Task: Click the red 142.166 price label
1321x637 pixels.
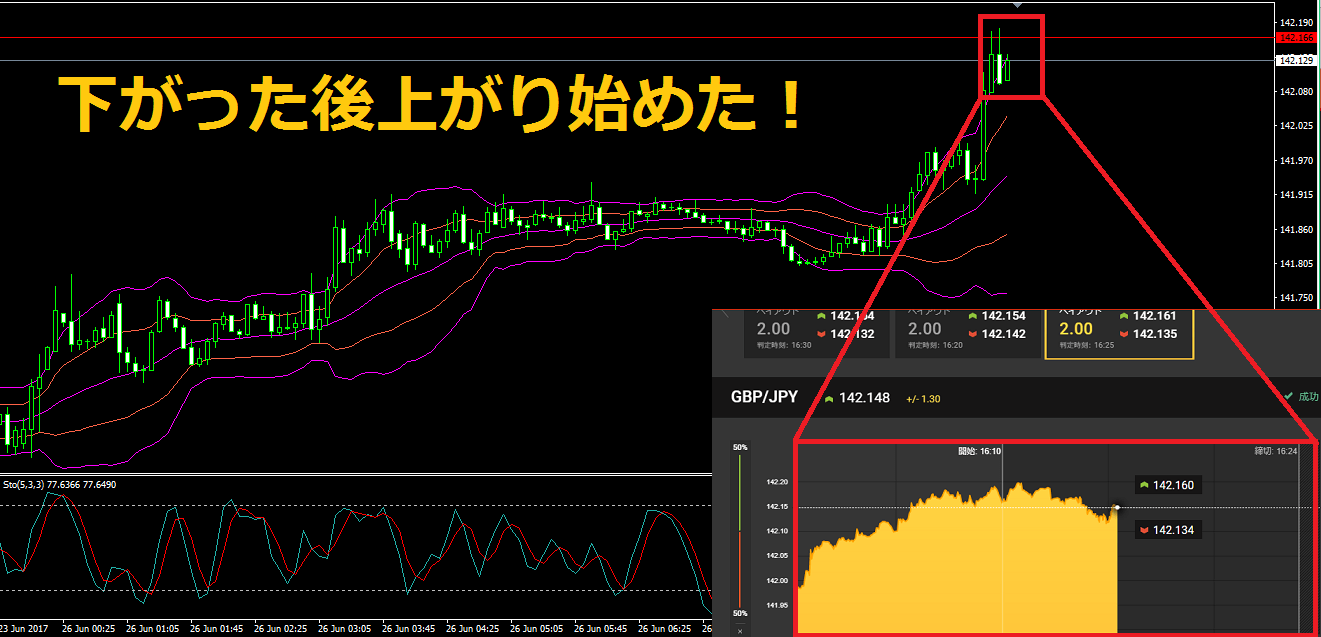Action: click(x=1296, y=38)
